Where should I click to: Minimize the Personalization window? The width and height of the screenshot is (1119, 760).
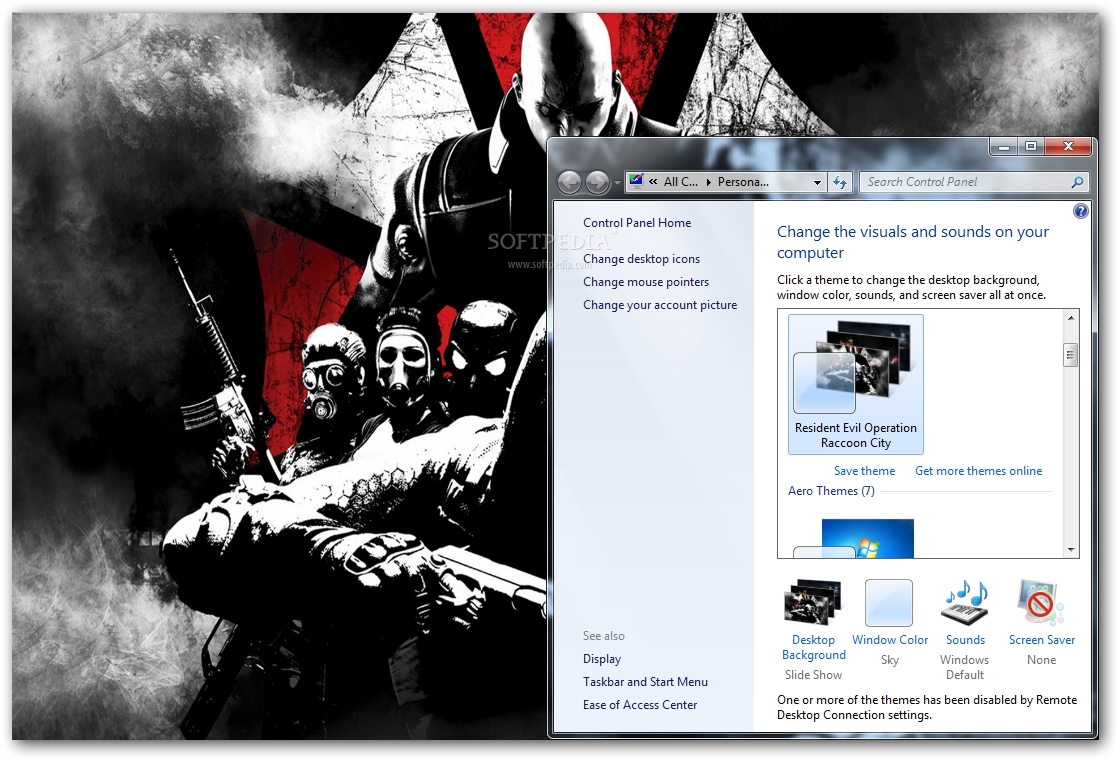(1004, 146)
